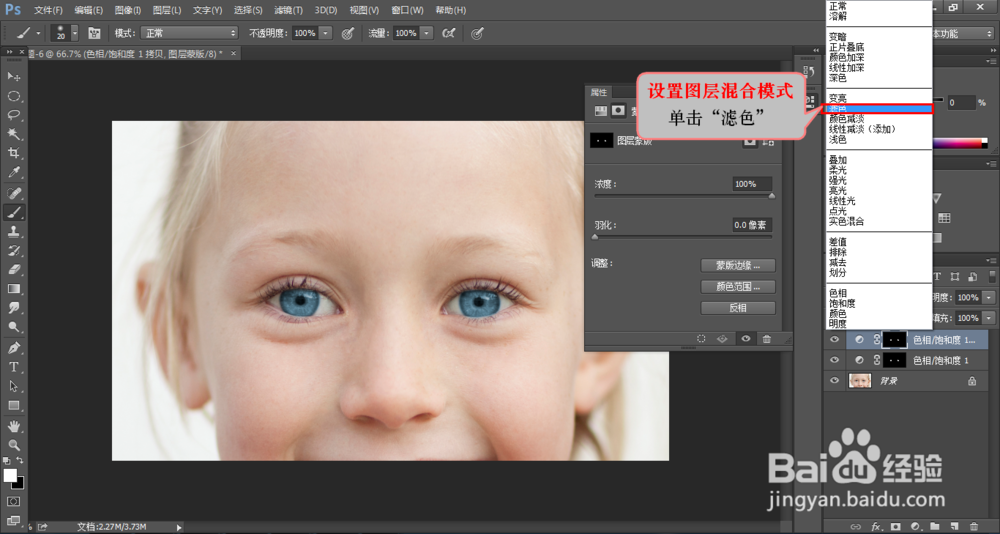Click the 背景 layer thumbnail

tap(860, 381)
